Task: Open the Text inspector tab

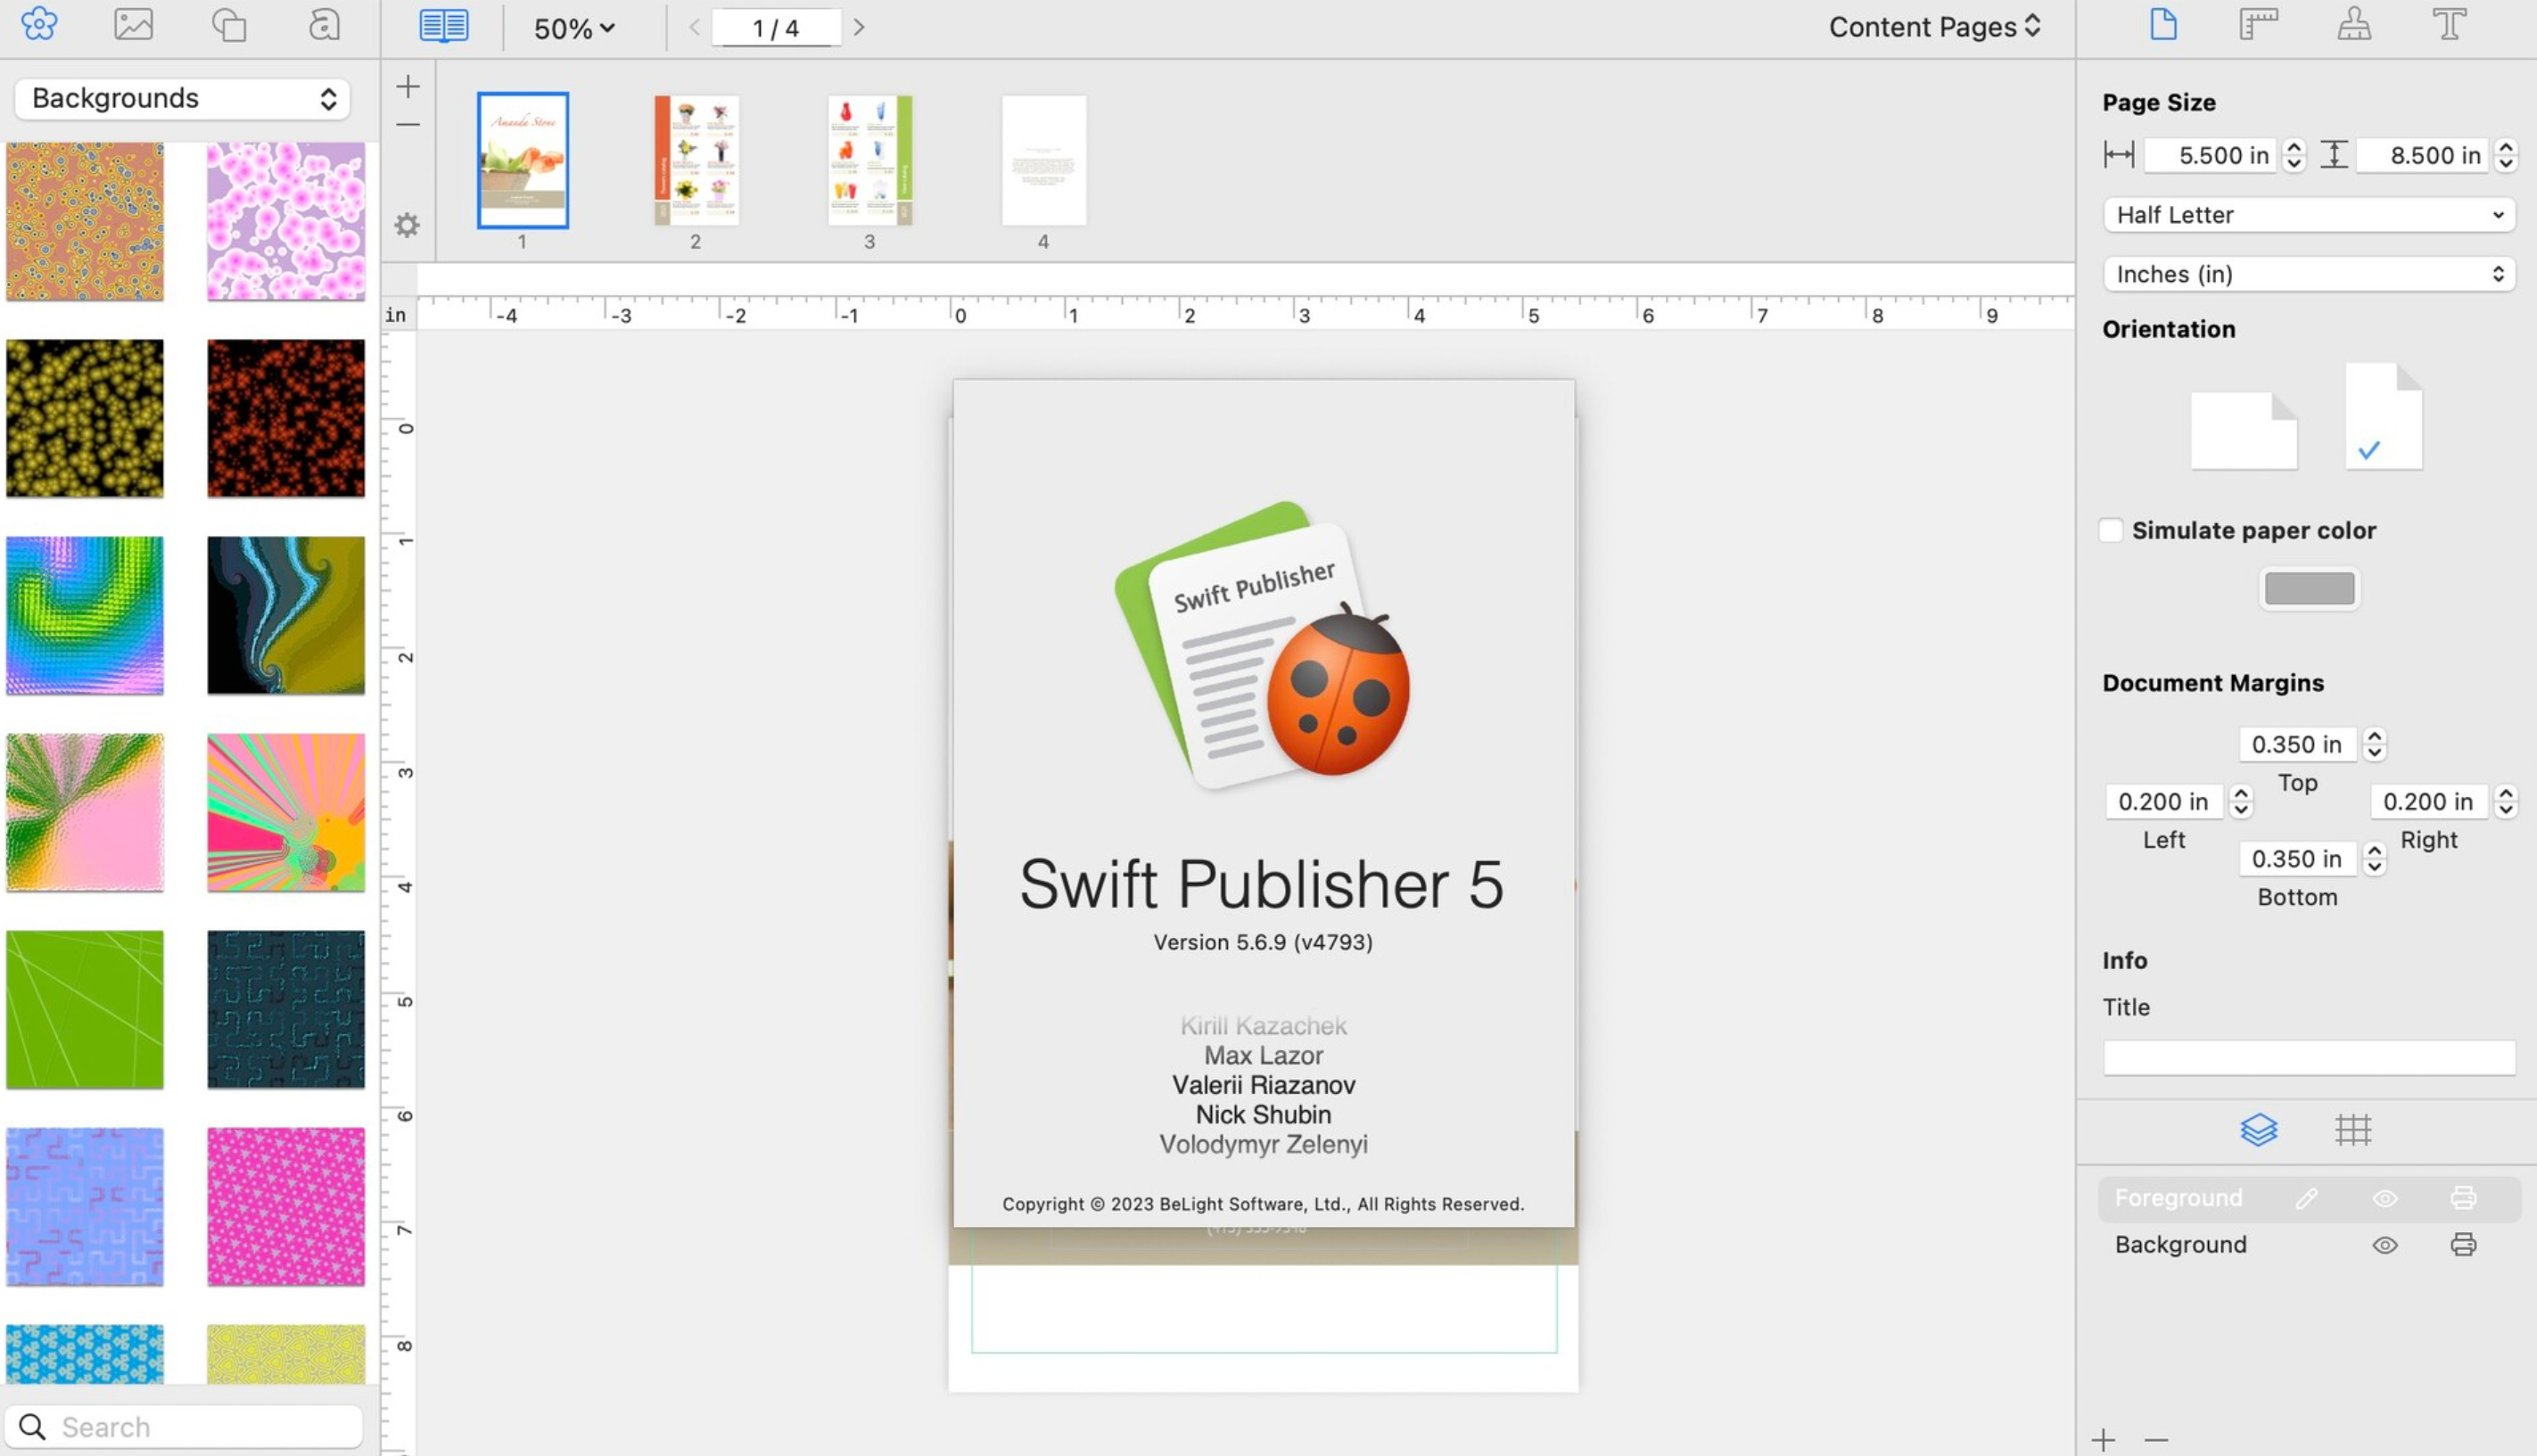Action: (2449, 24)
